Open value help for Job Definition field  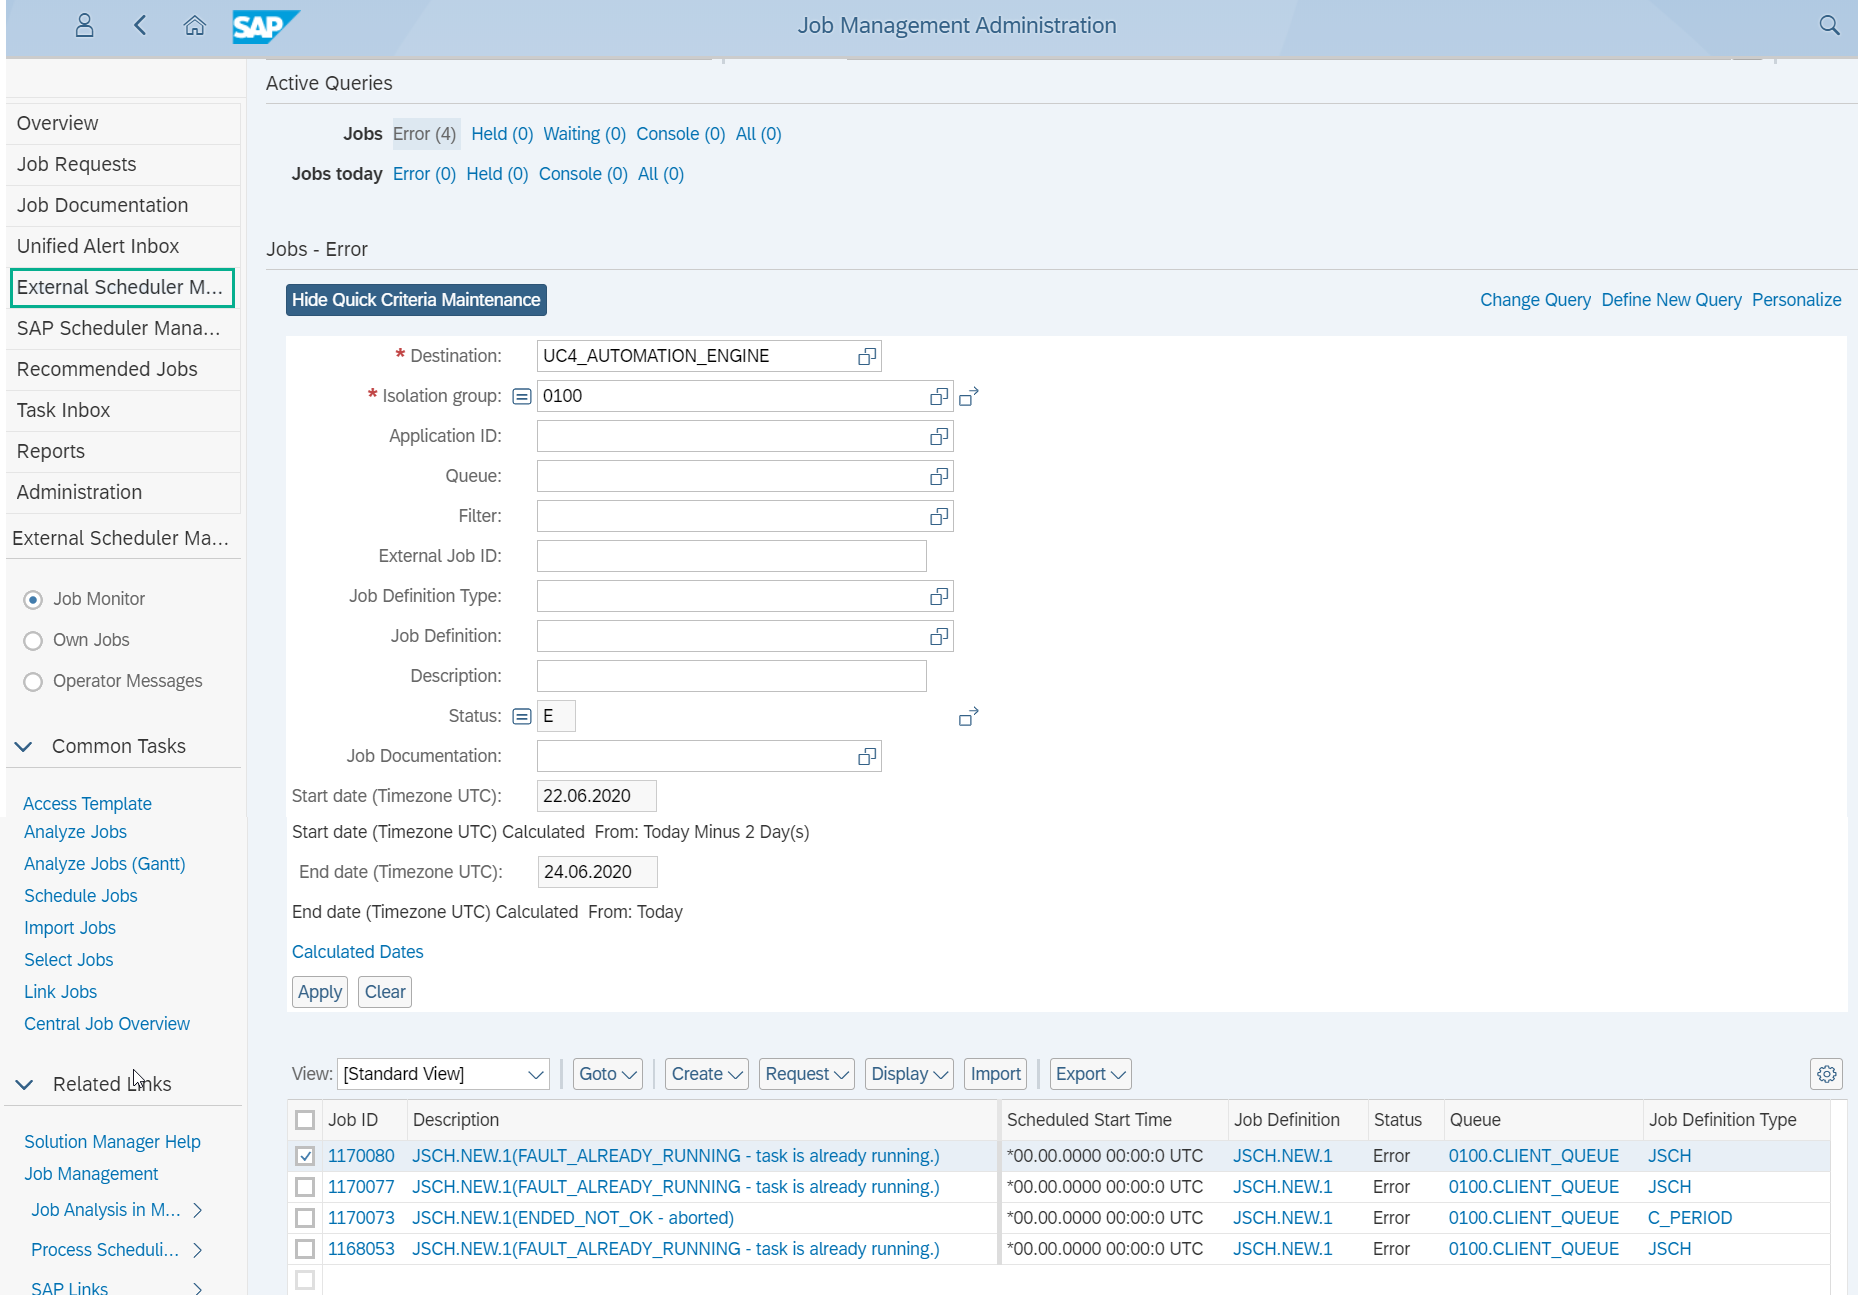(x=939, y=636)
